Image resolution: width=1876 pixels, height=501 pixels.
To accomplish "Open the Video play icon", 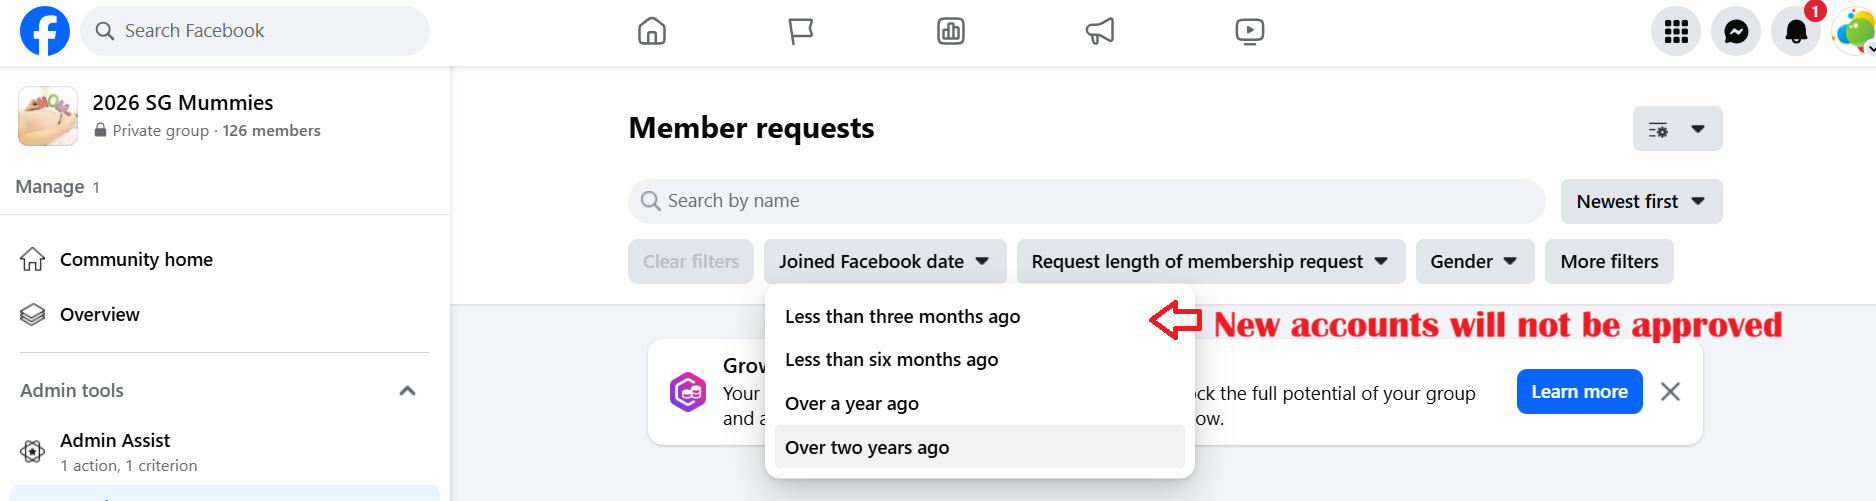I will [1249, 31].
